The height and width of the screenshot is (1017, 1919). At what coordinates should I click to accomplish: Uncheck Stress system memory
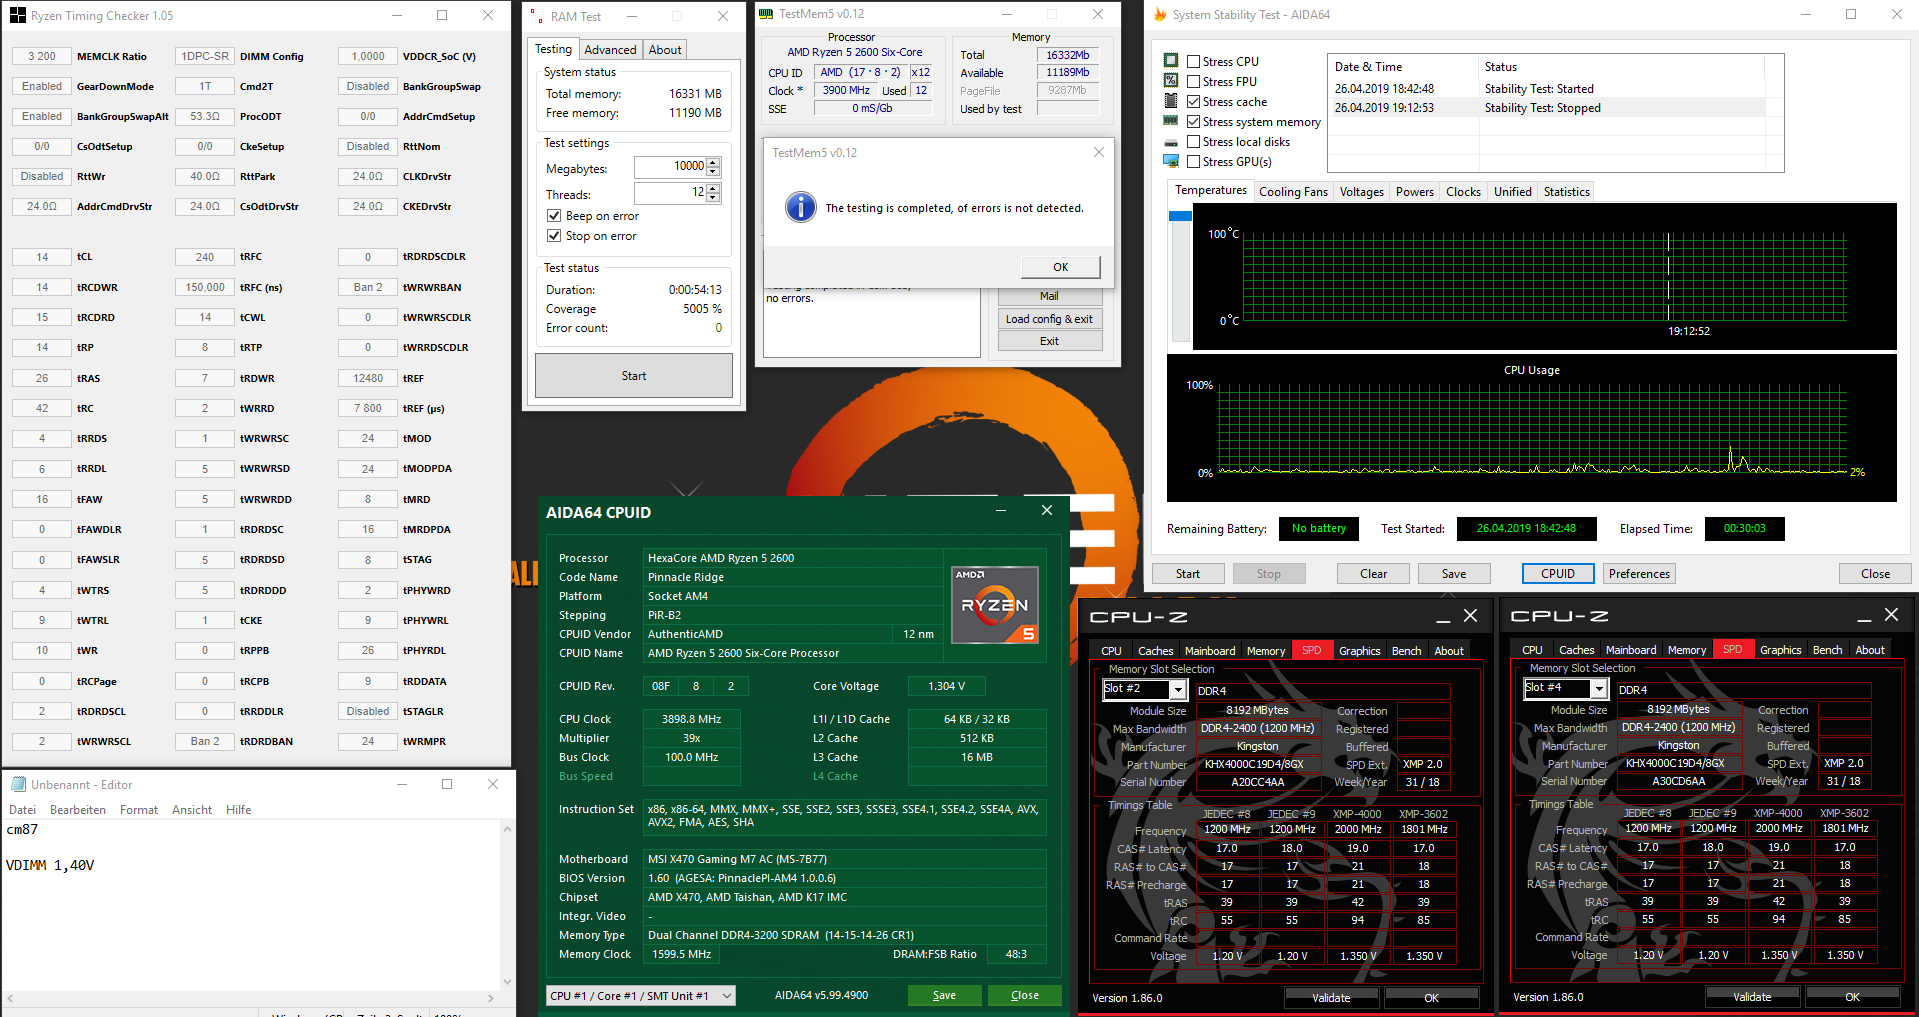tap(1193, 122)
